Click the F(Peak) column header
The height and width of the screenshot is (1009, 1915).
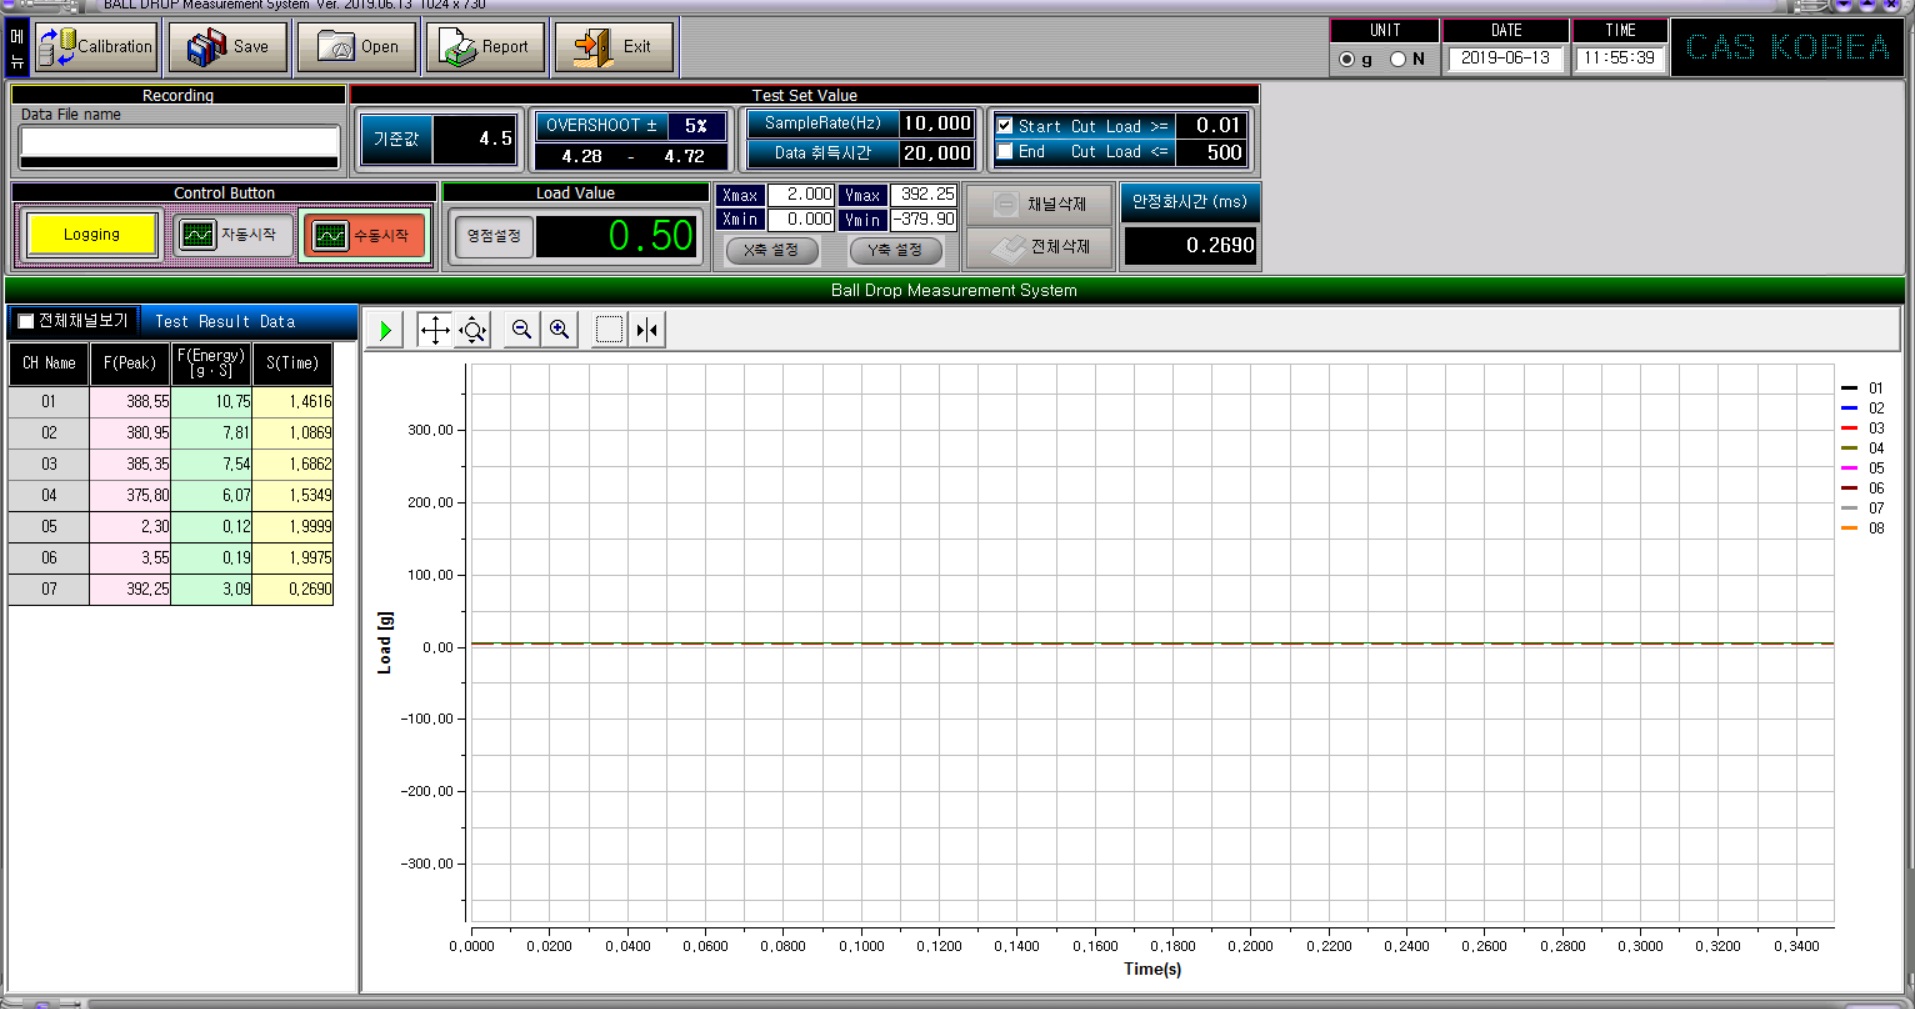(130, 364)
